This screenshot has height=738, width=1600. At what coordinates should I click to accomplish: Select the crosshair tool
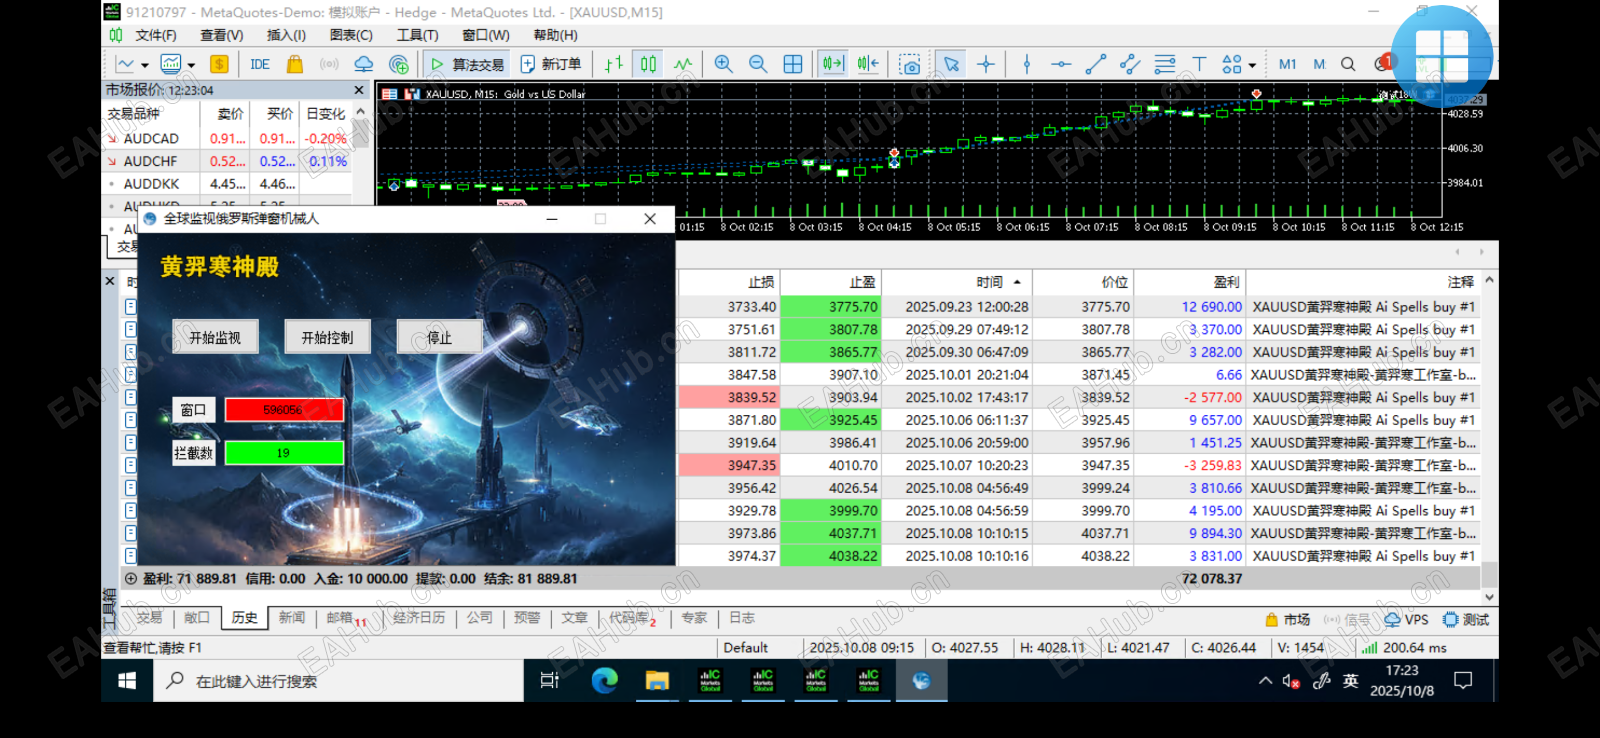(986, 64)
